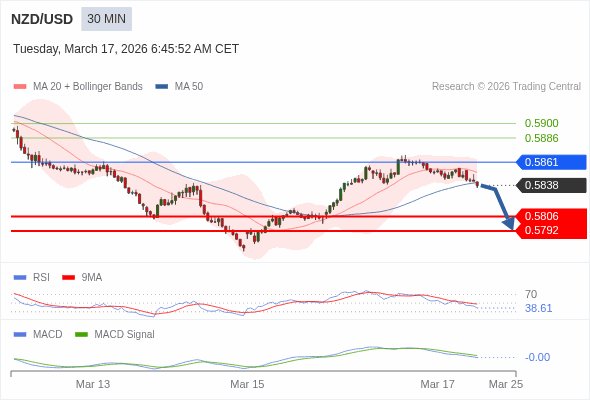The image size is (590, 400).
Task: Click the MA 50 legend label
Action: click(189, 87)
